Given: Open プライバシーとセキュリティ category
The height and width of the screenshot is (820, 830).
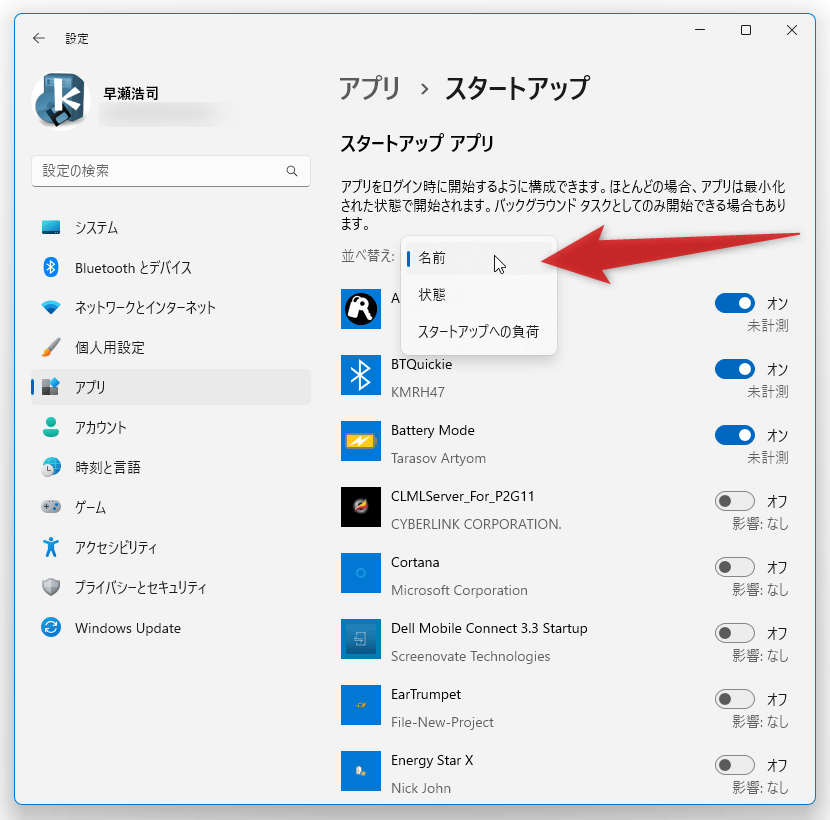Looking at the screenshot, I should 171,587.
